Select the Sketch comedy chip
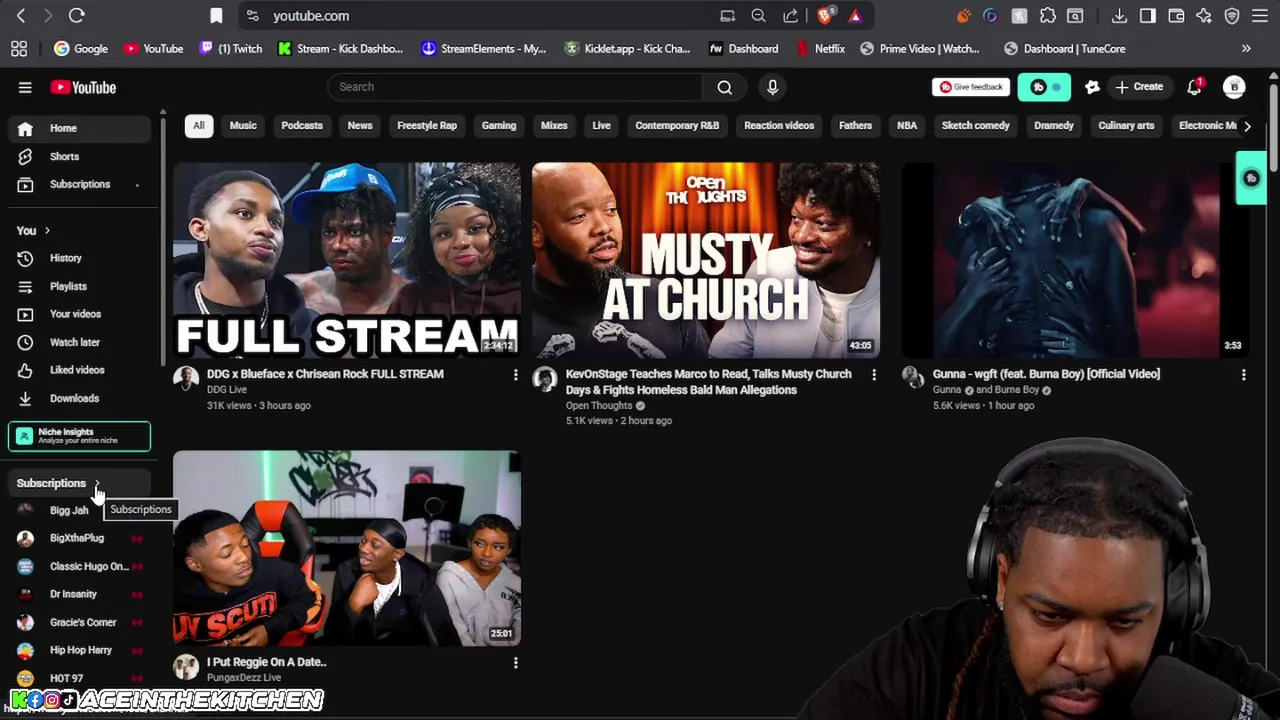This screenshot has height=720, width=1280. [x=975, y=125]
